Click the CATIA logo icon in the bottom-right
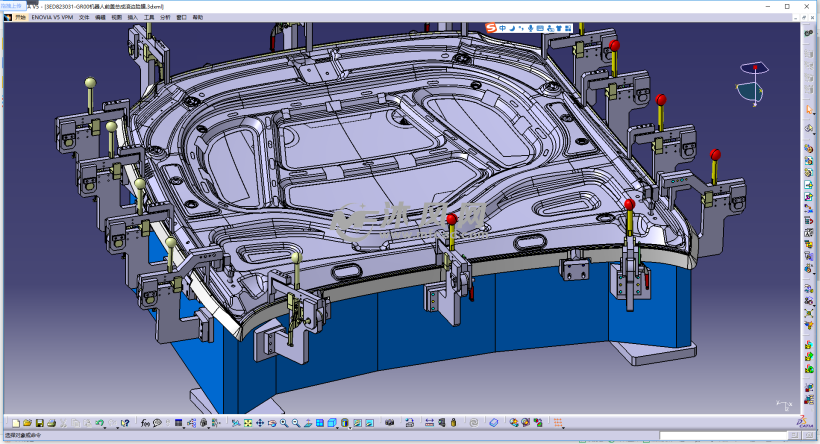Screen dimensions: 820x444 pos(803,420)
